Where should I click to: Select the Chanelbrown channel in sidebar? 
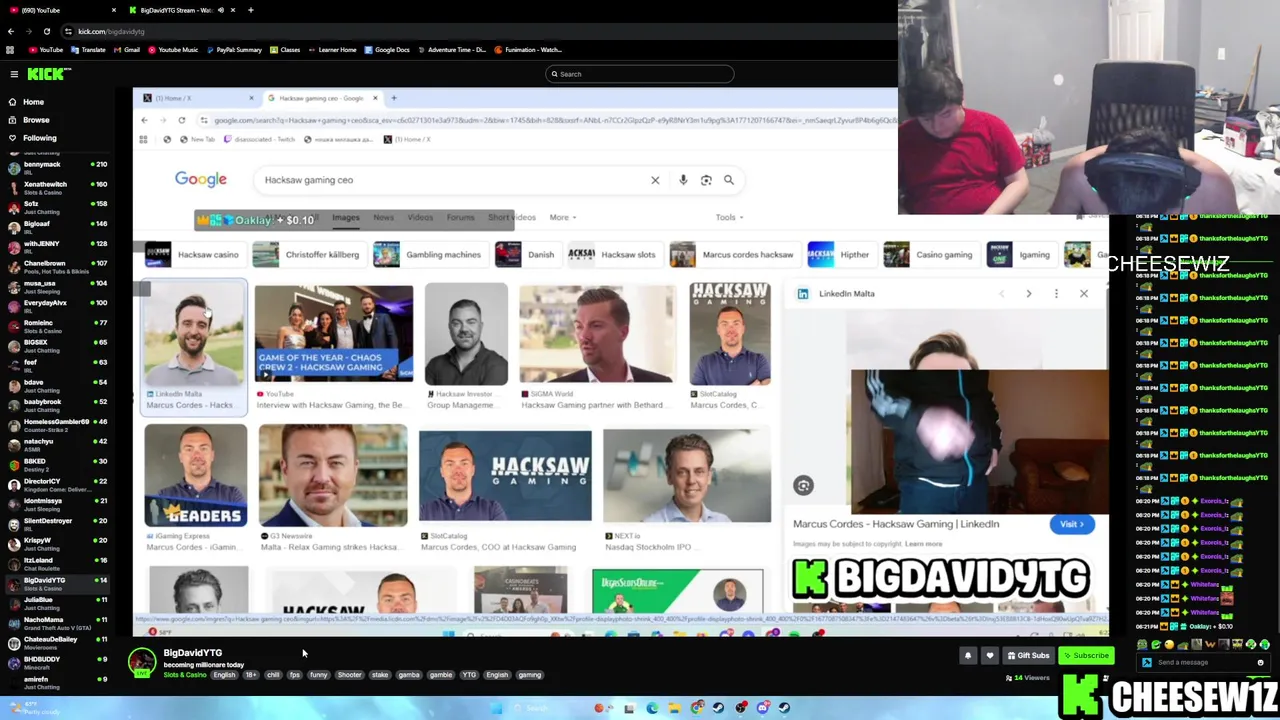[x=55, y=266]
